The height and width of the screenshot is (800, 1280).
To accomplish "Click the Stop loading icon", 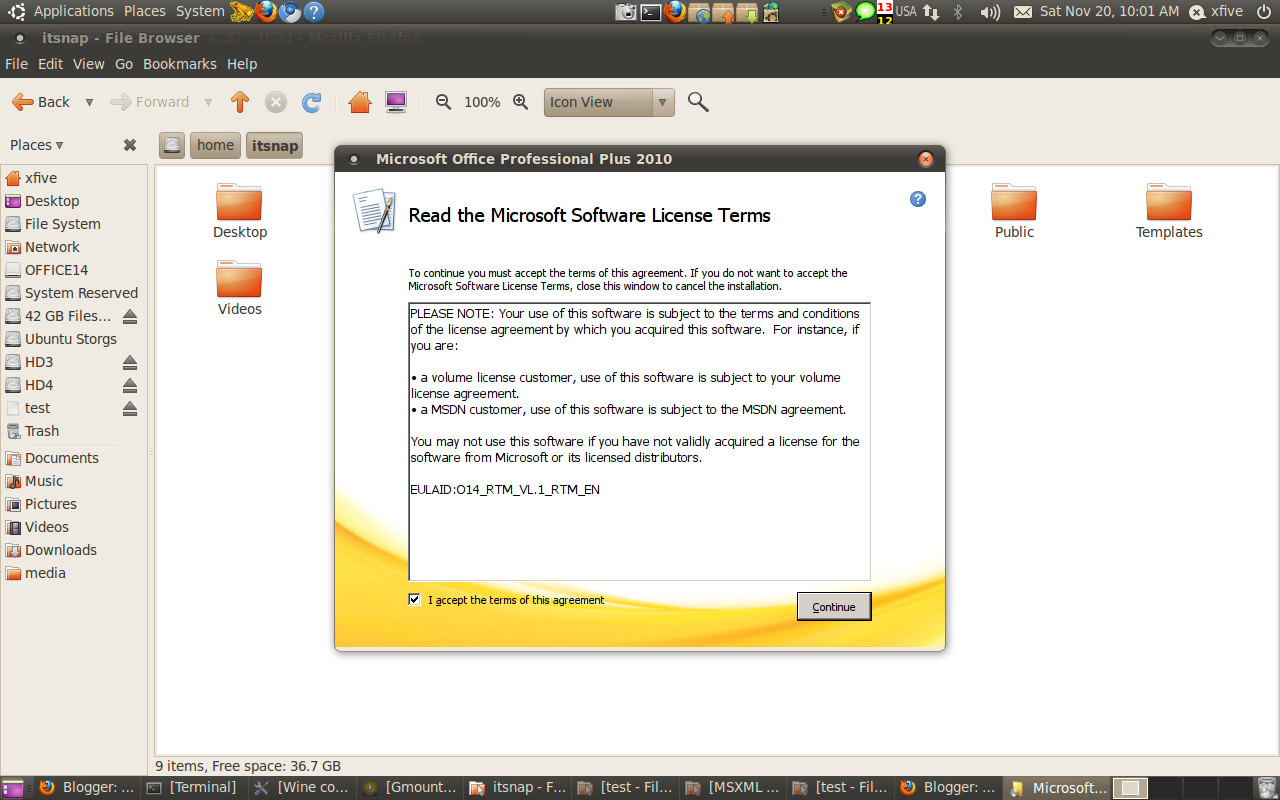I will click(276, 102).
